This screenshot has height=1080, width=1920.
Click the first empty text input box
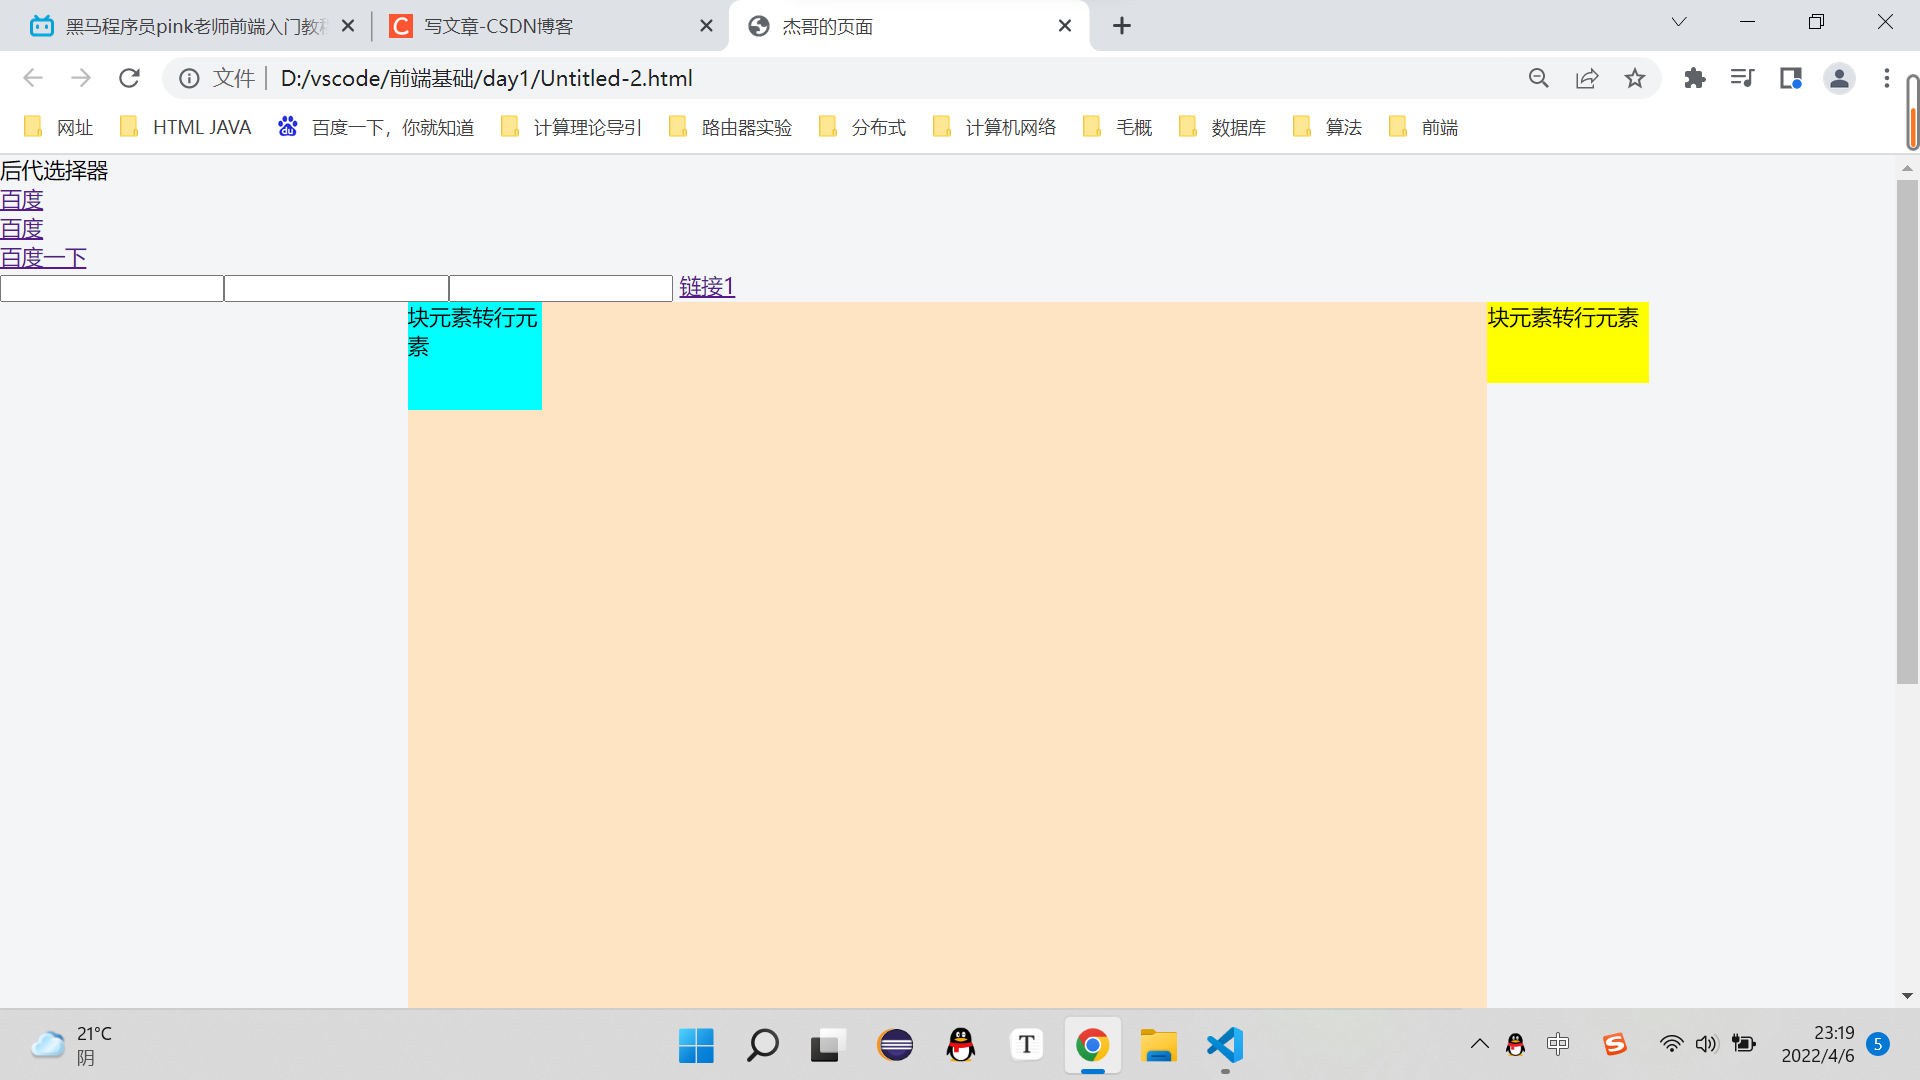[x=112, y=289]
